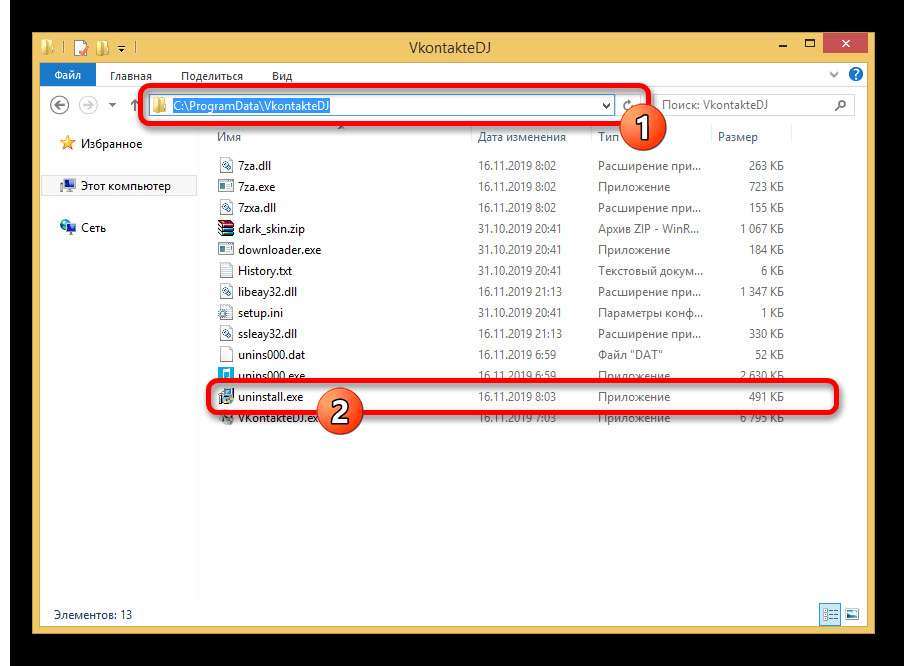Select the uninstall.exe file
907x666 pixels.
[270, 397]
